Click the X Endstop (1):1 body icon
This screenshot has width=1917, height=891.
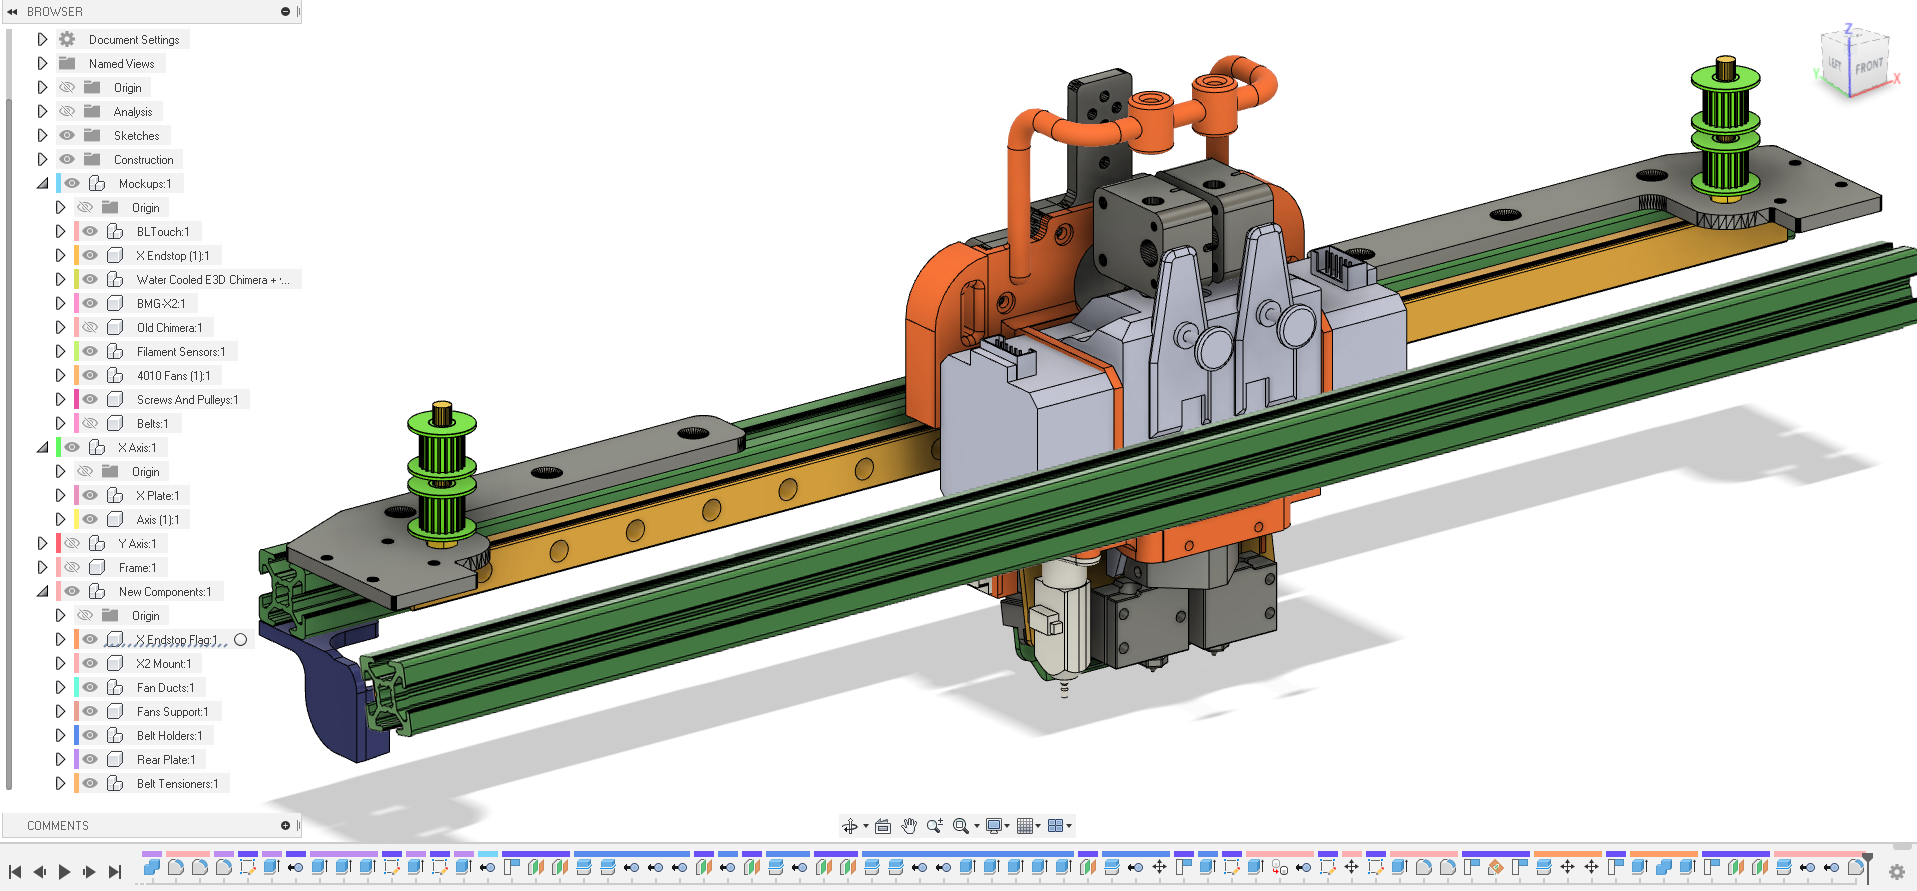pyautogui.click(x=115, y=256)
